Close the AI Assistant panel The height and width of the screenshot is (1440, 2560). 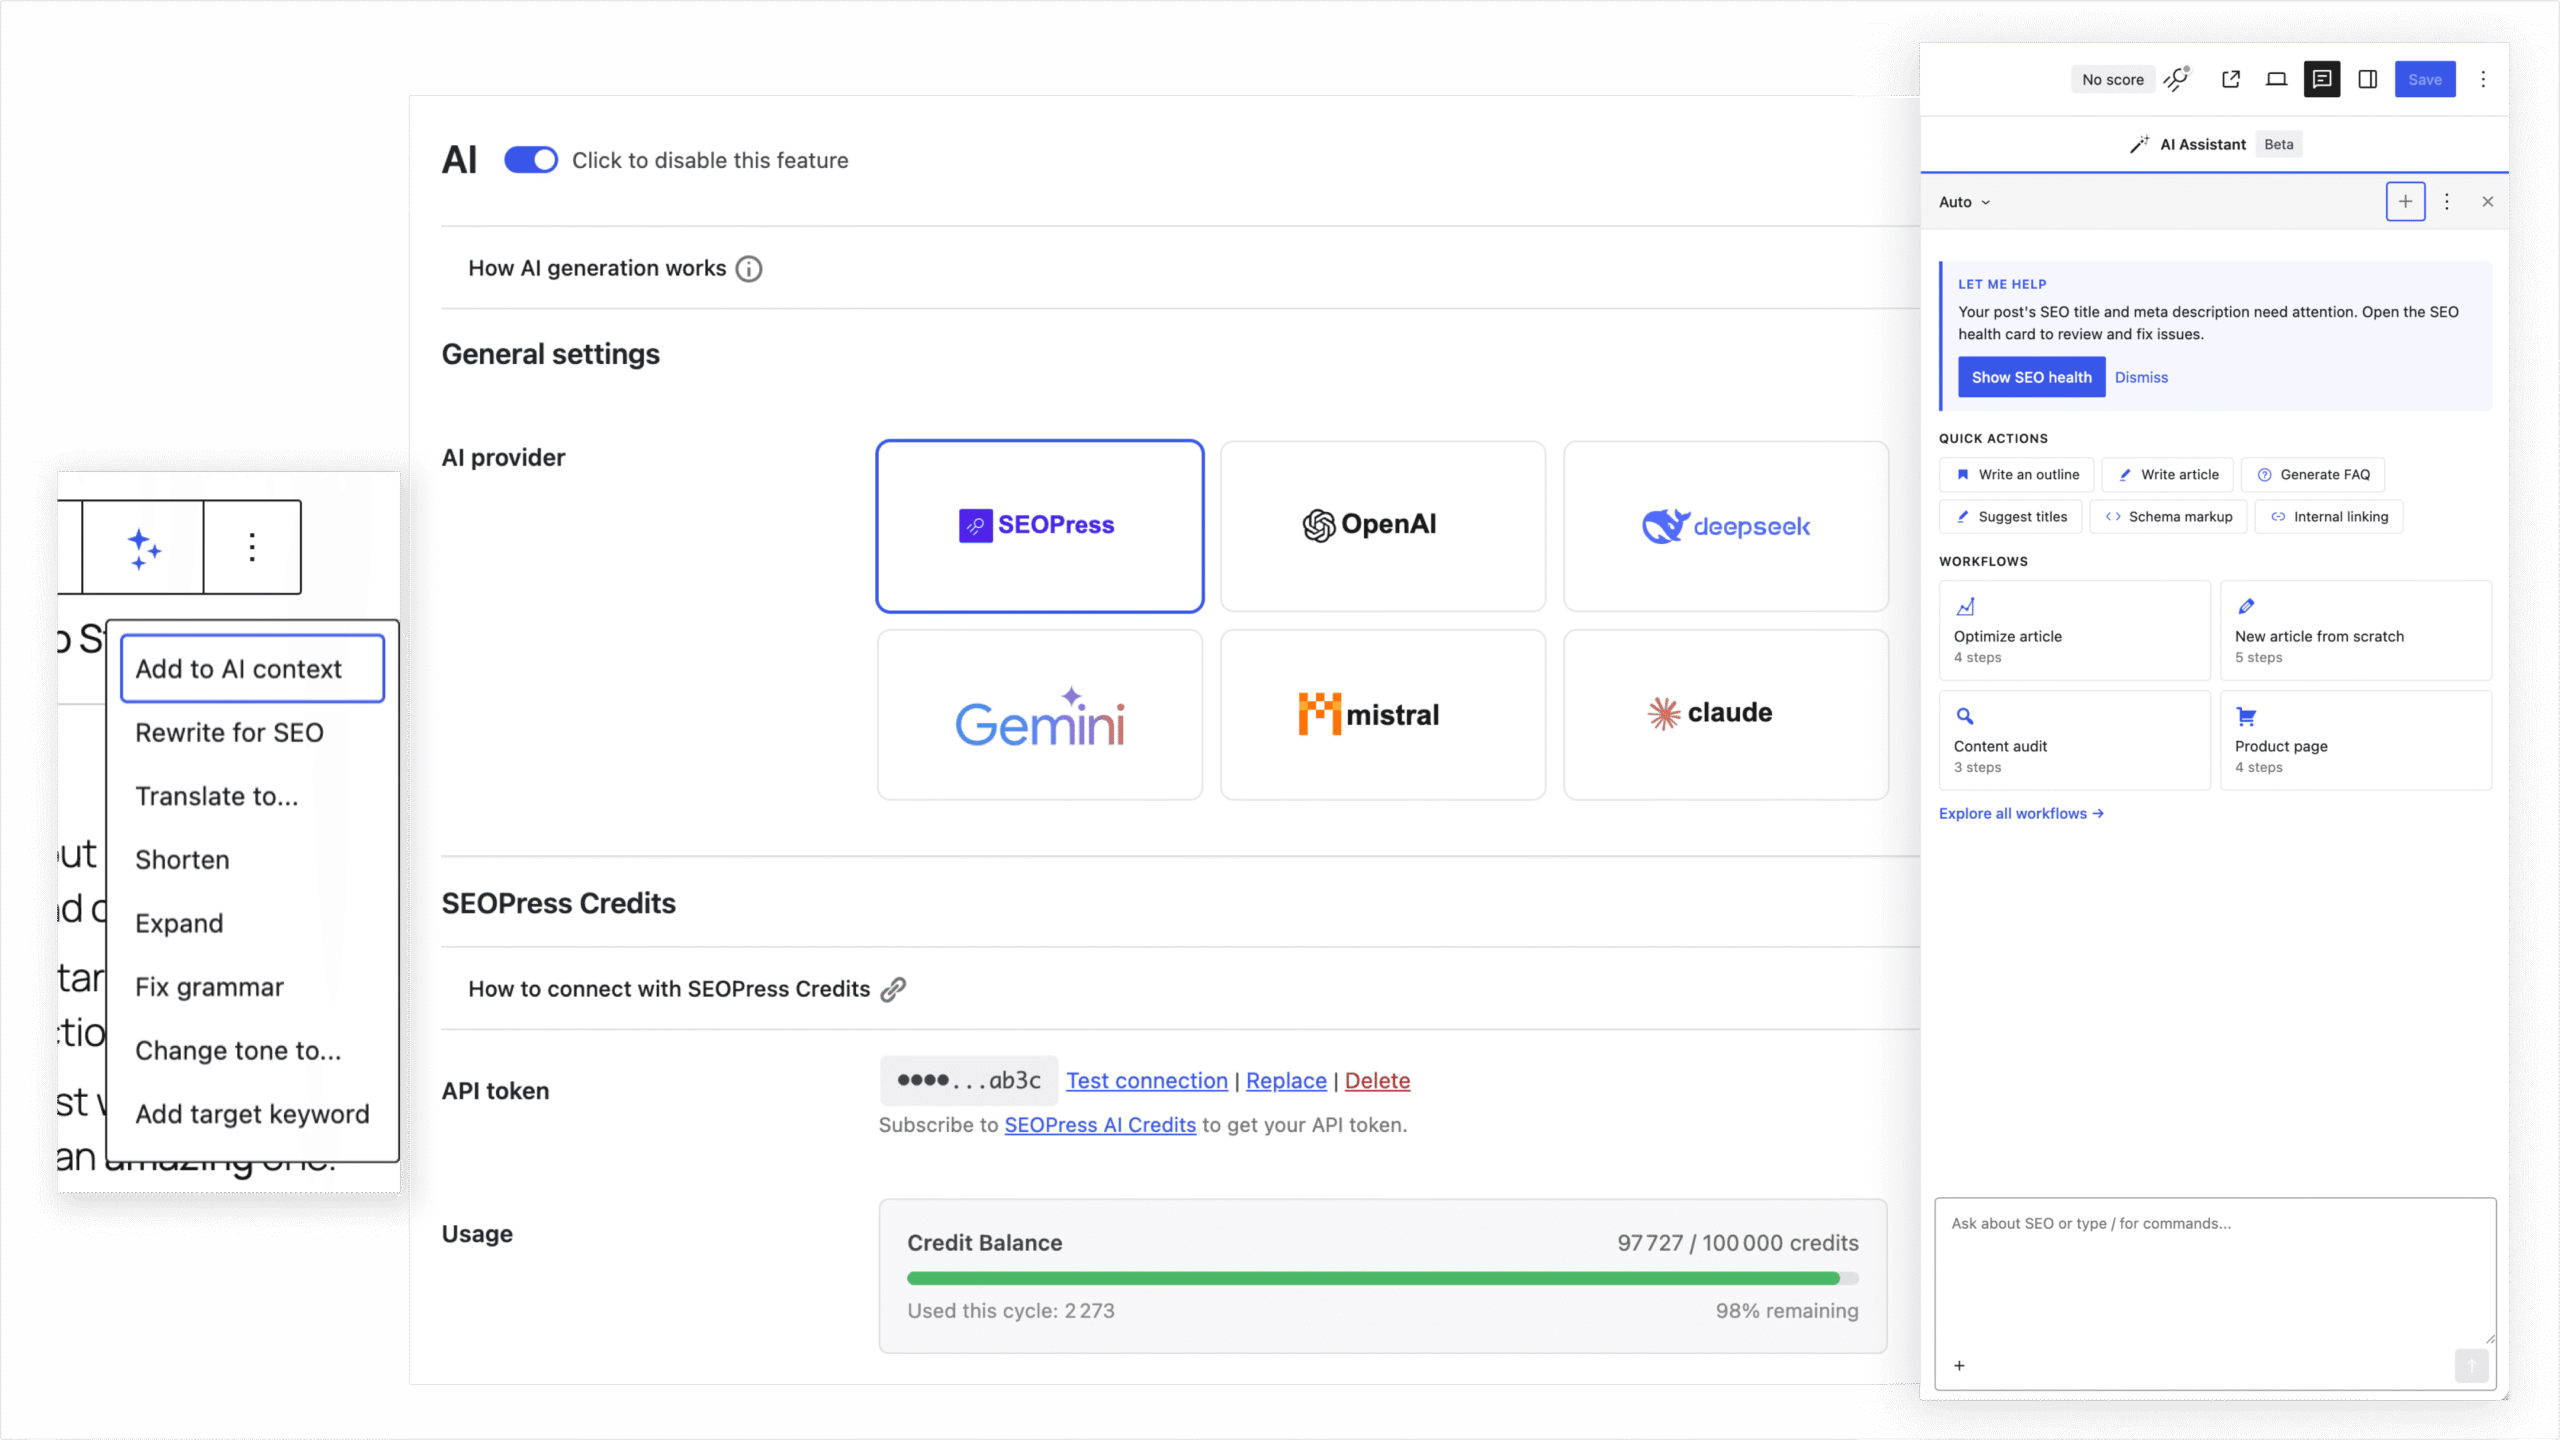pyautogui.click(x=2488, y=201)
